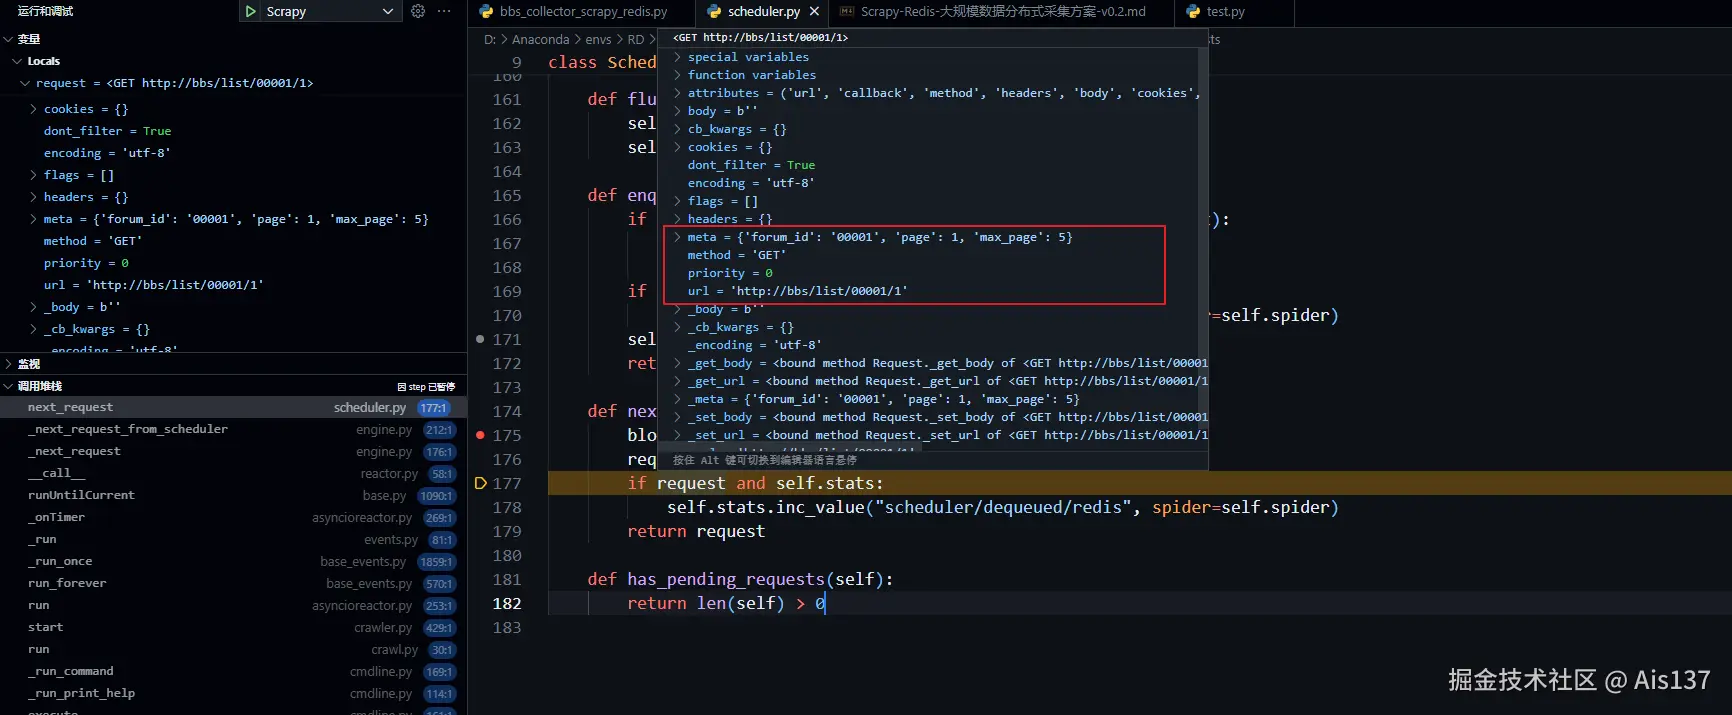Expand attributes tuple in the hover popup

677,93
